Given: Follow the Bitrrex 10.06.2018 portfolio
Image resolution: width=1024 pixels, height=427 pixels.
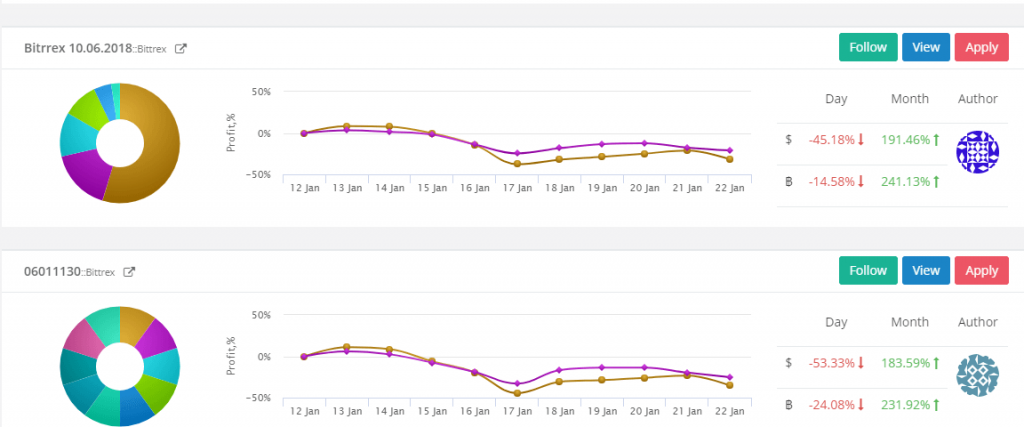Looking at the screenshot, I should (867, 47).
